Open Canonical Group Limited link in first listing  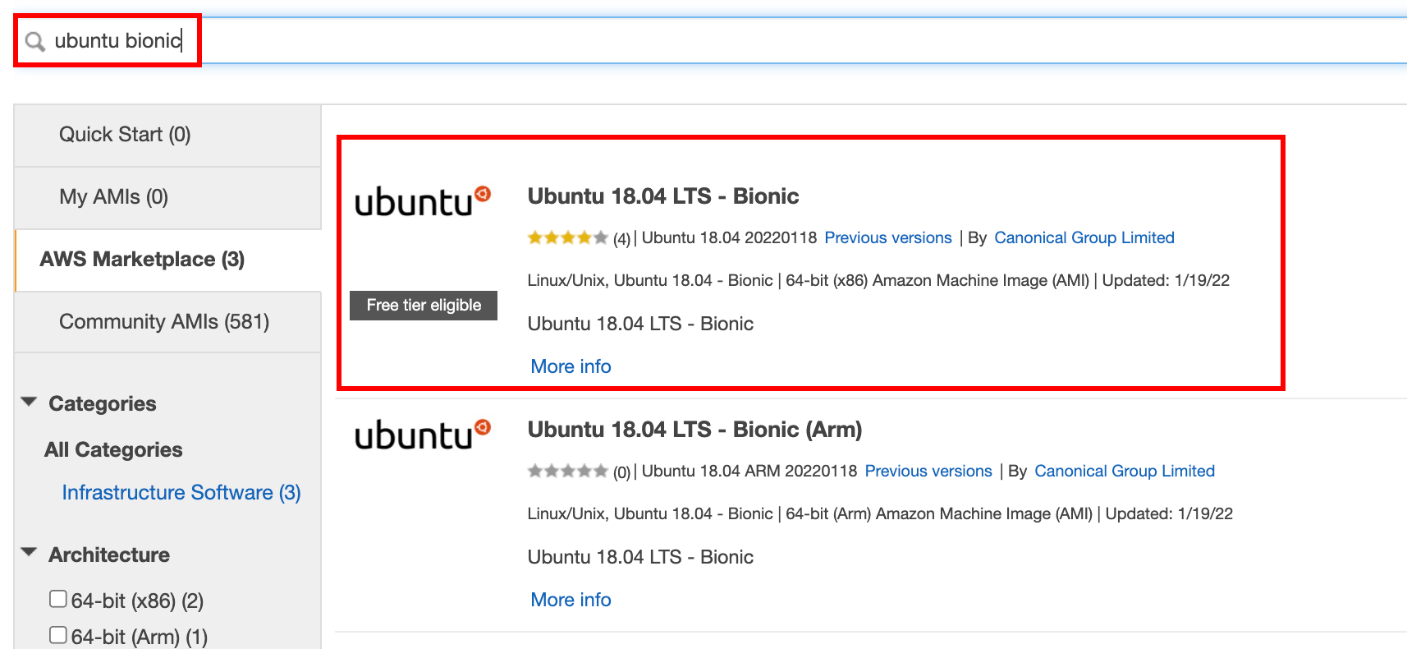(x=1084, y=238)
